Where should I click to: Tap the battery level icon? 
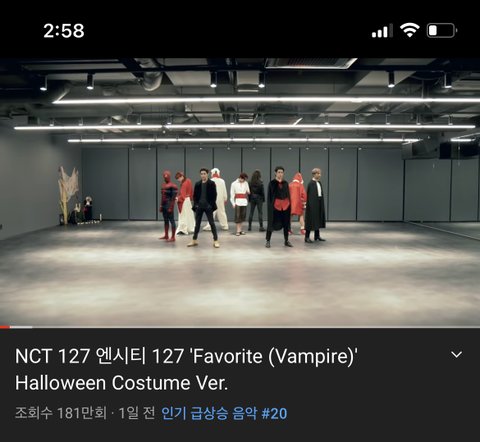tap(442, 31)
